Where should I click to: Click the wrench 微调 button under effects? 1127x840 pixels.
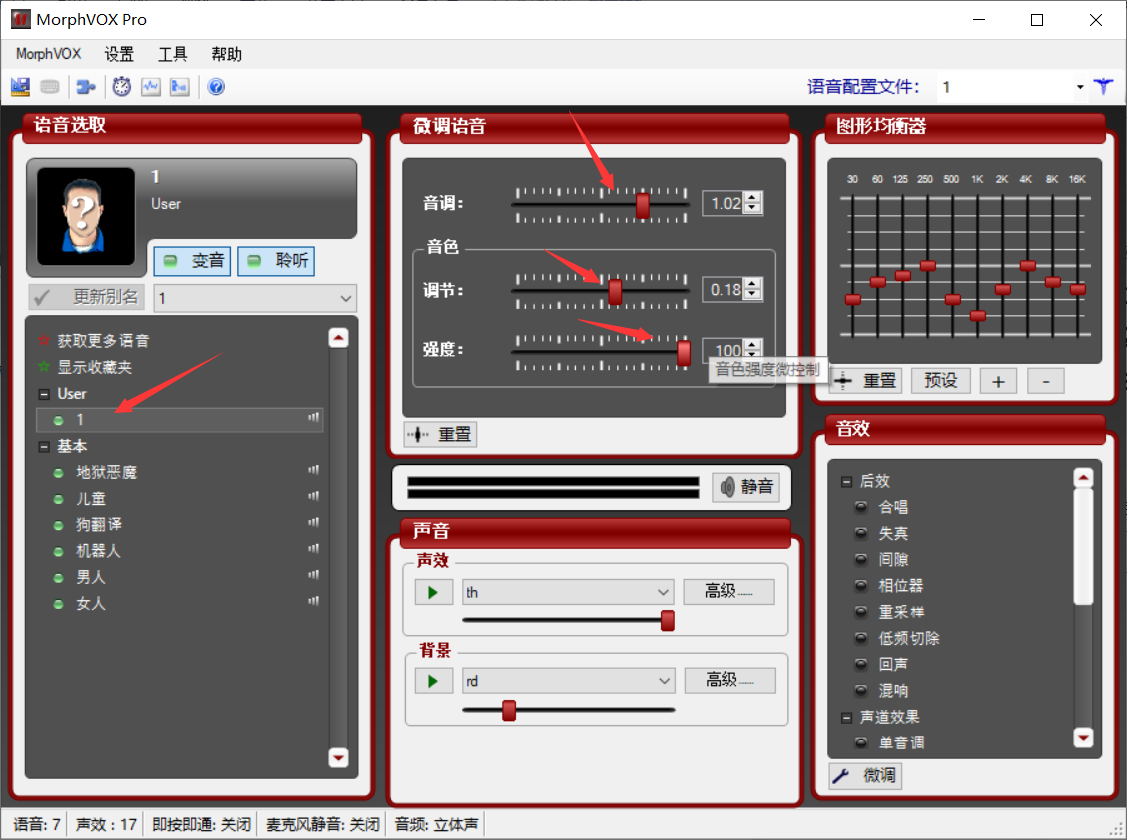865,775
